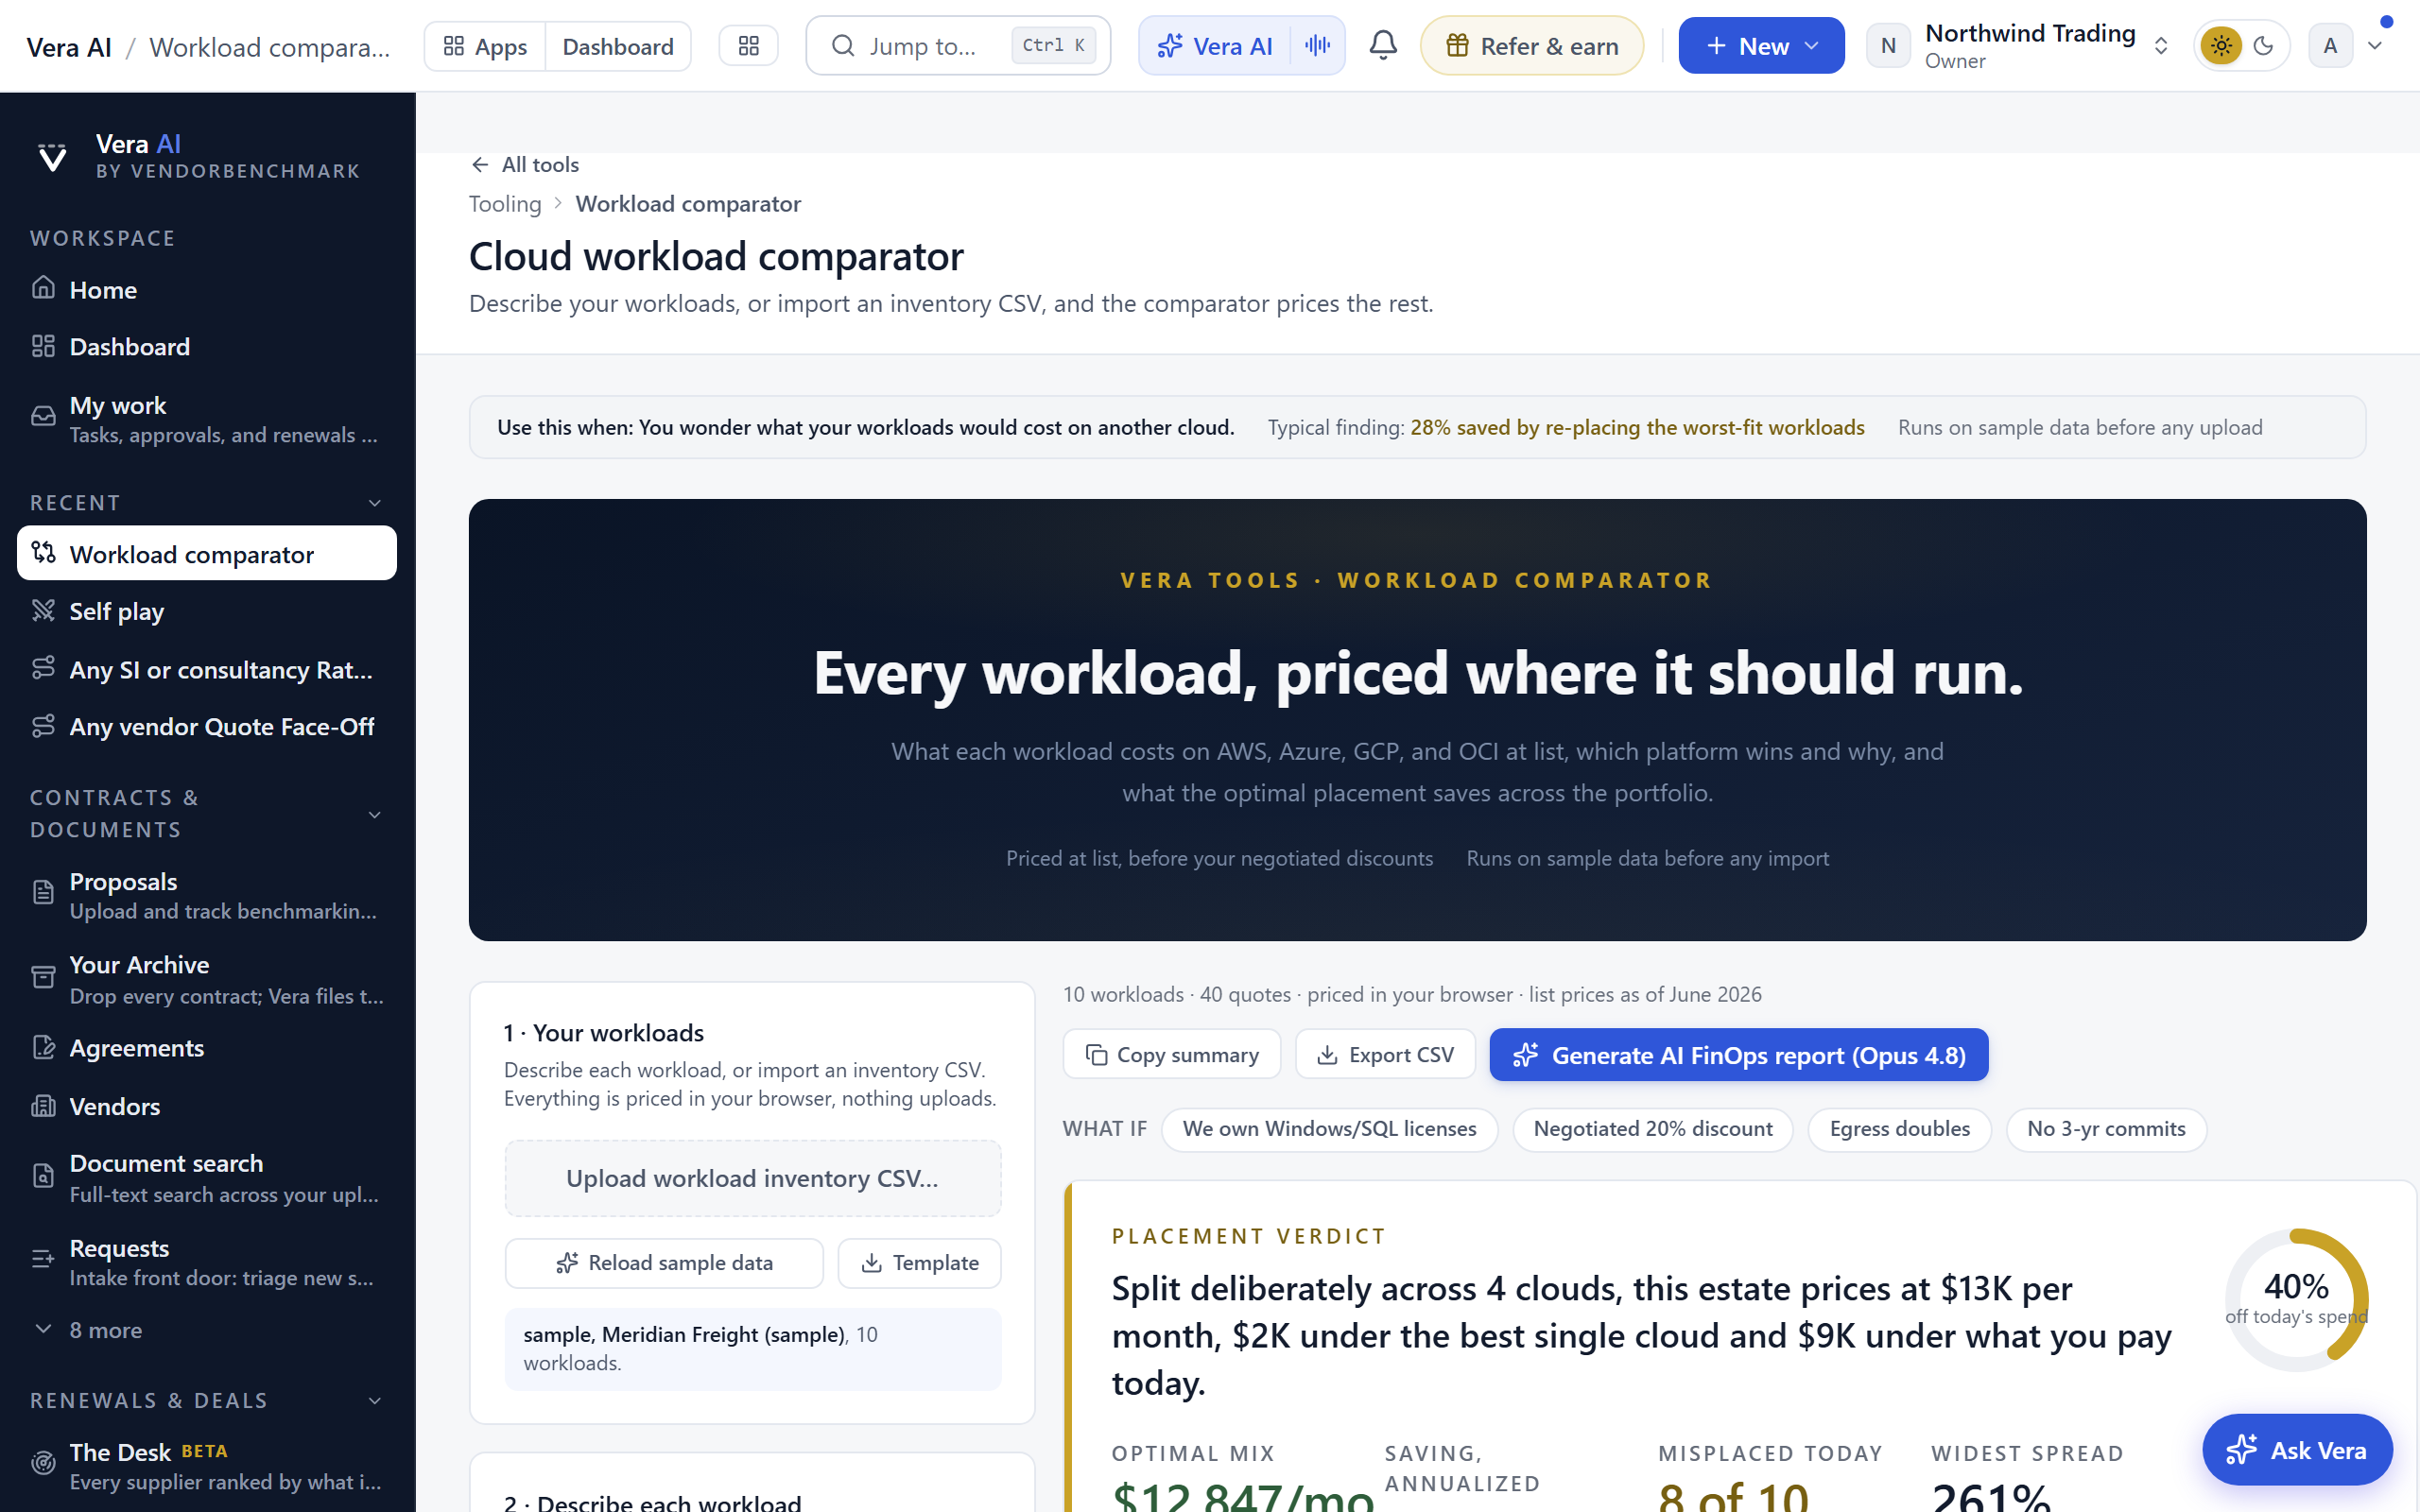2420x1512 pixels.
Task: Toggle No 3-yr commits what-if
Action: (2106, 1129)
